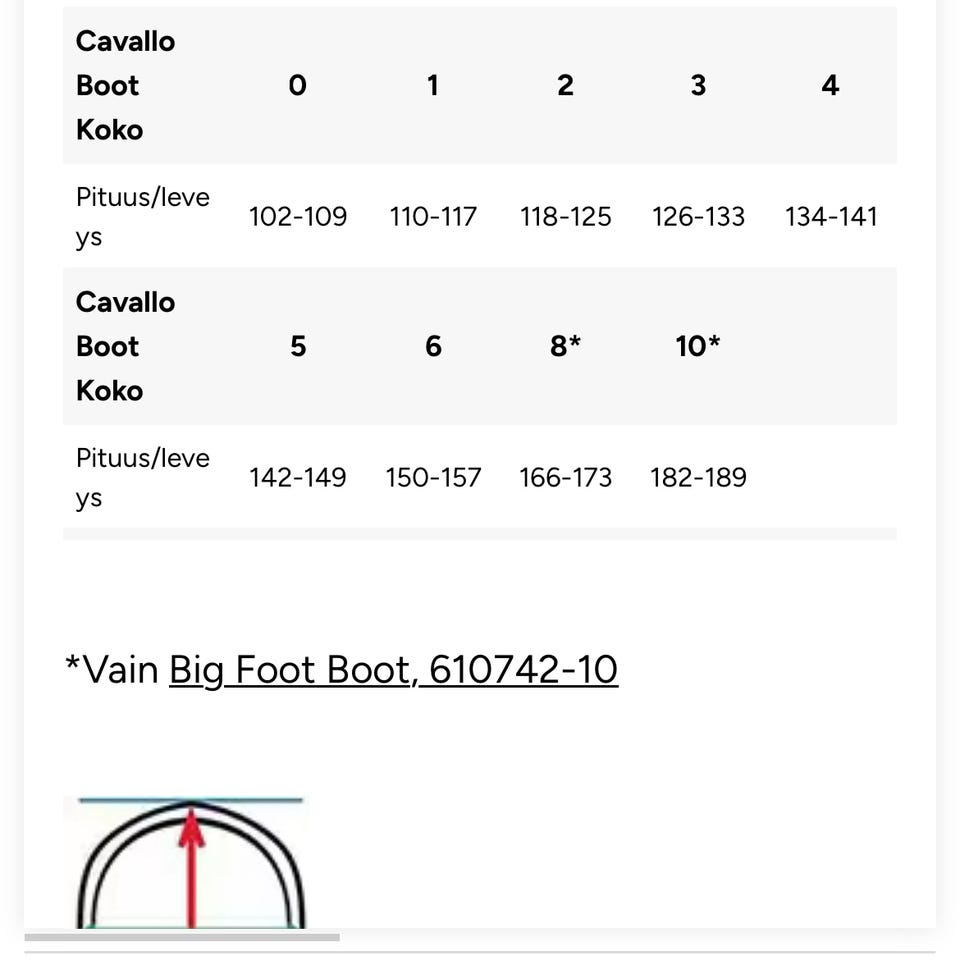Select the 8* size header
The image size is (960, 974).
tap(565, 347)
